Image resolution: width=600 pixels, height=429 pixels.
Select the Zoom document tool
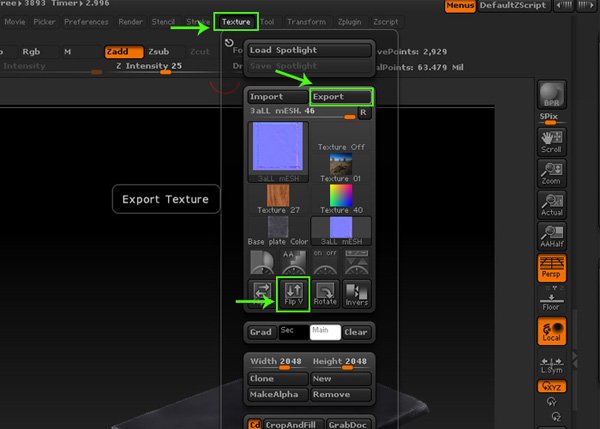(x=551, y=173)
